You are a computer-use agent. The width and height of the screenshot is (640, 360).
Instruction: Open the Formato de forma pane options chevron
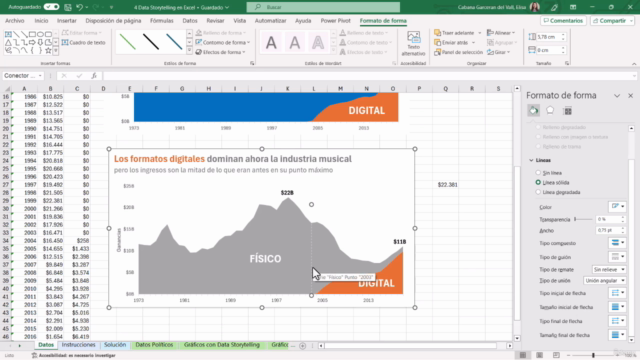point(617,96)
